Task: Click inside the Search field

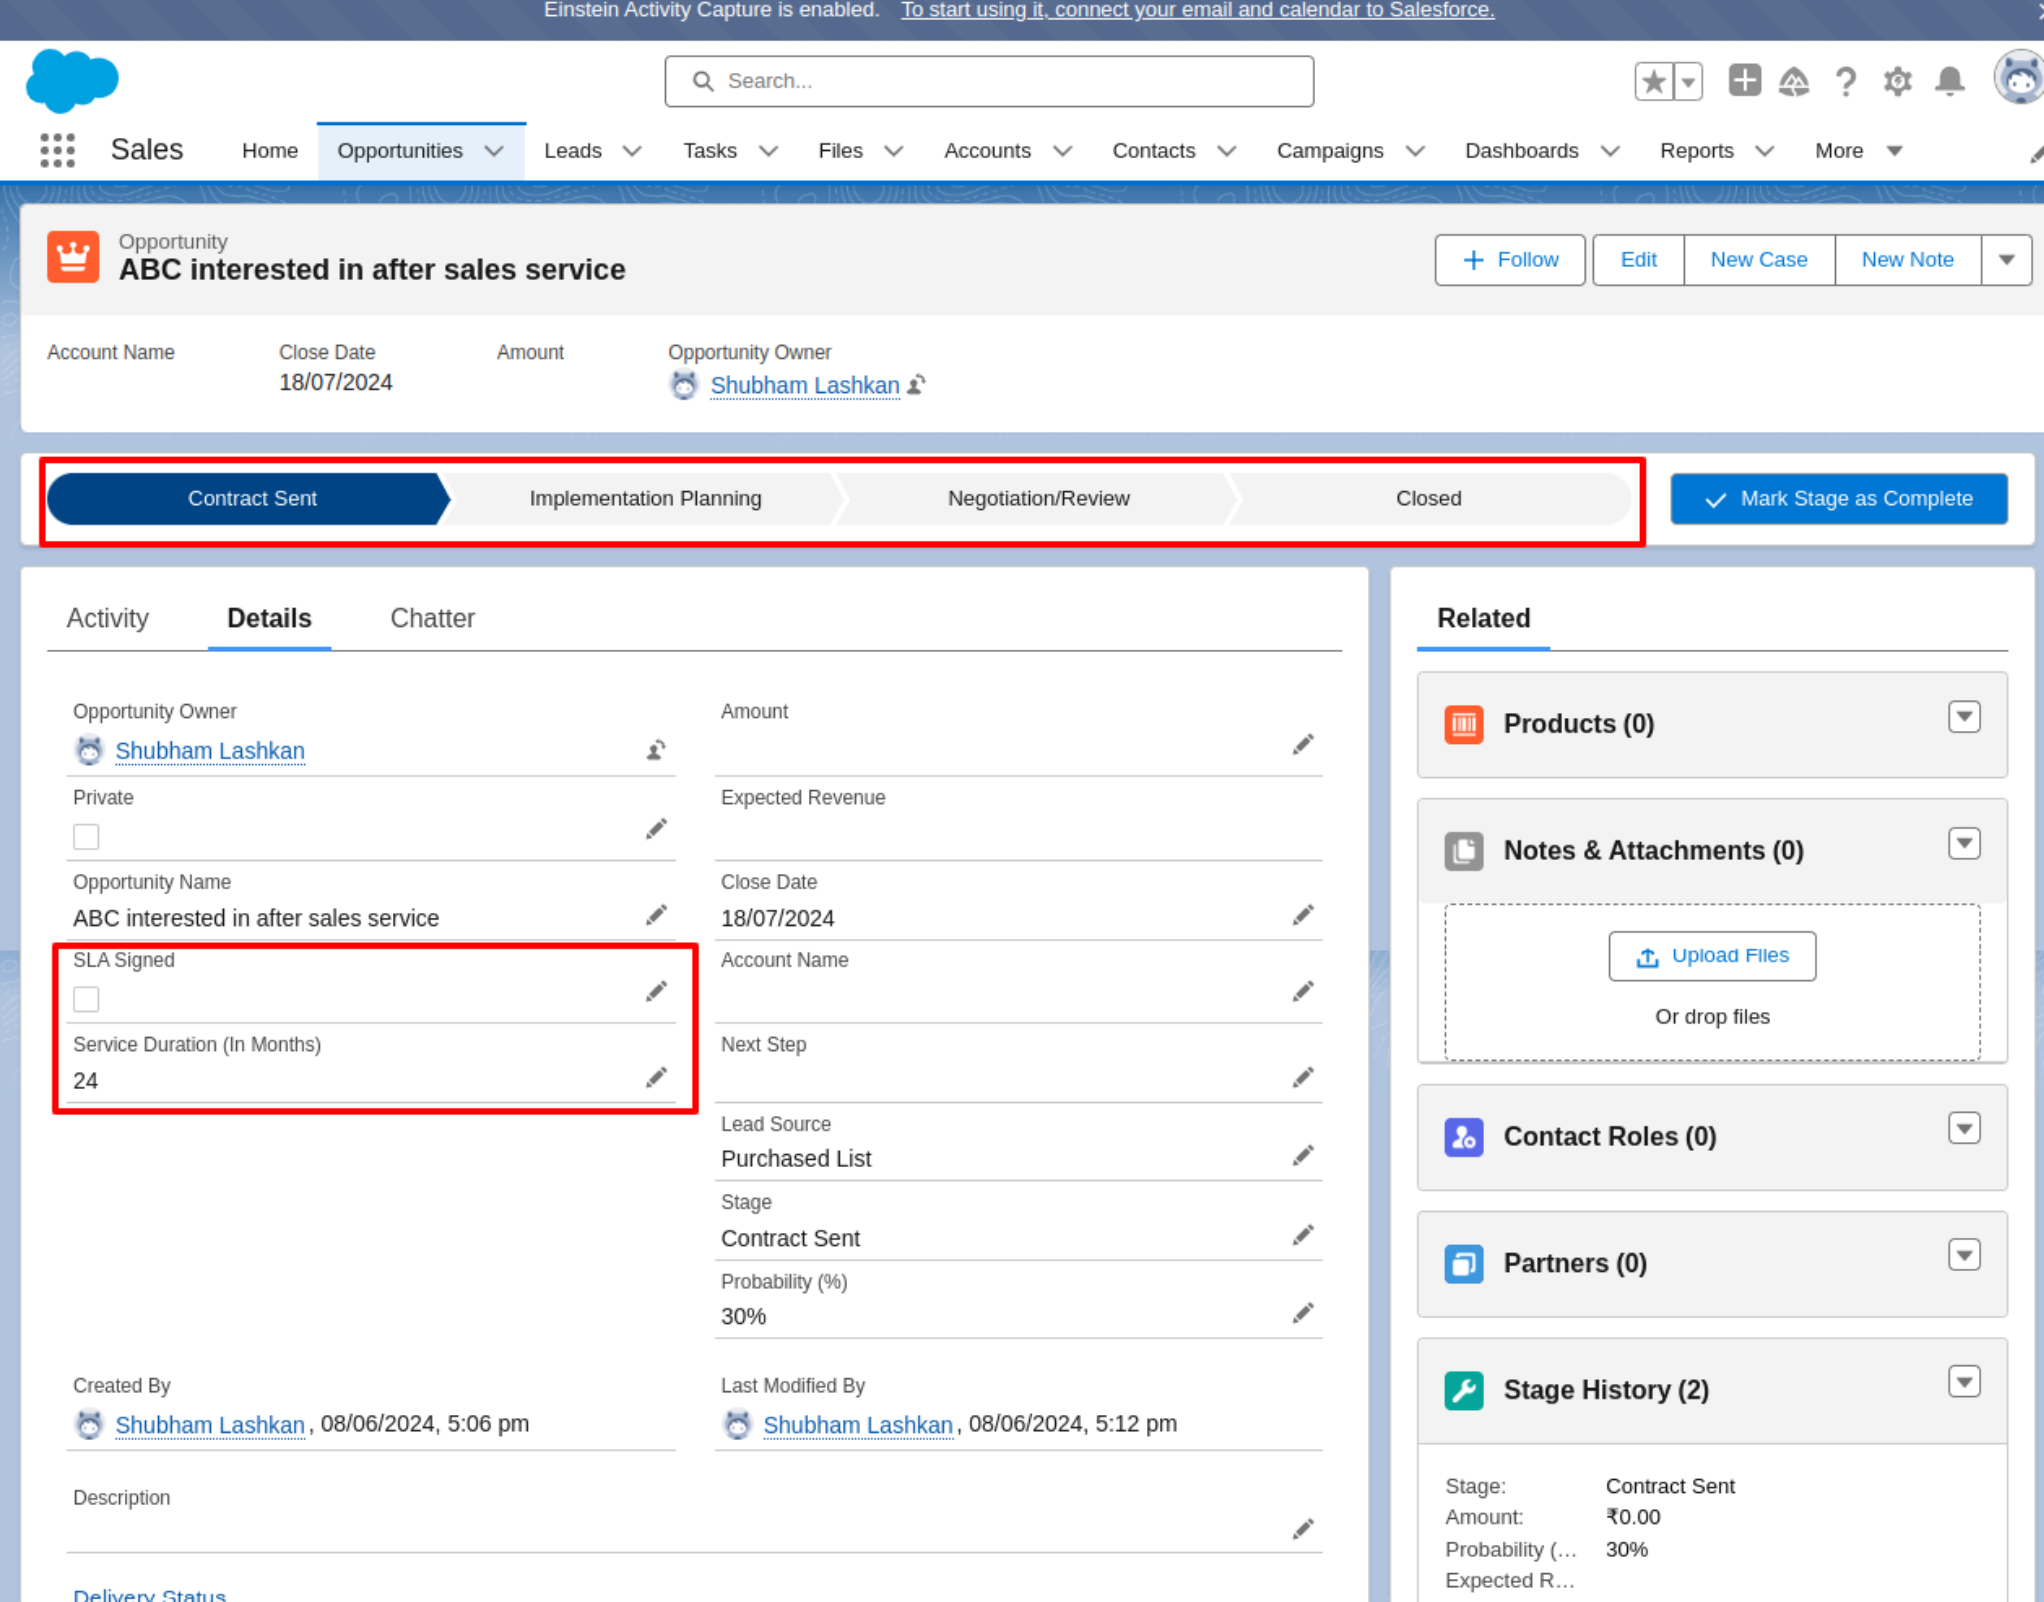Action: click(x=988, y=81)
